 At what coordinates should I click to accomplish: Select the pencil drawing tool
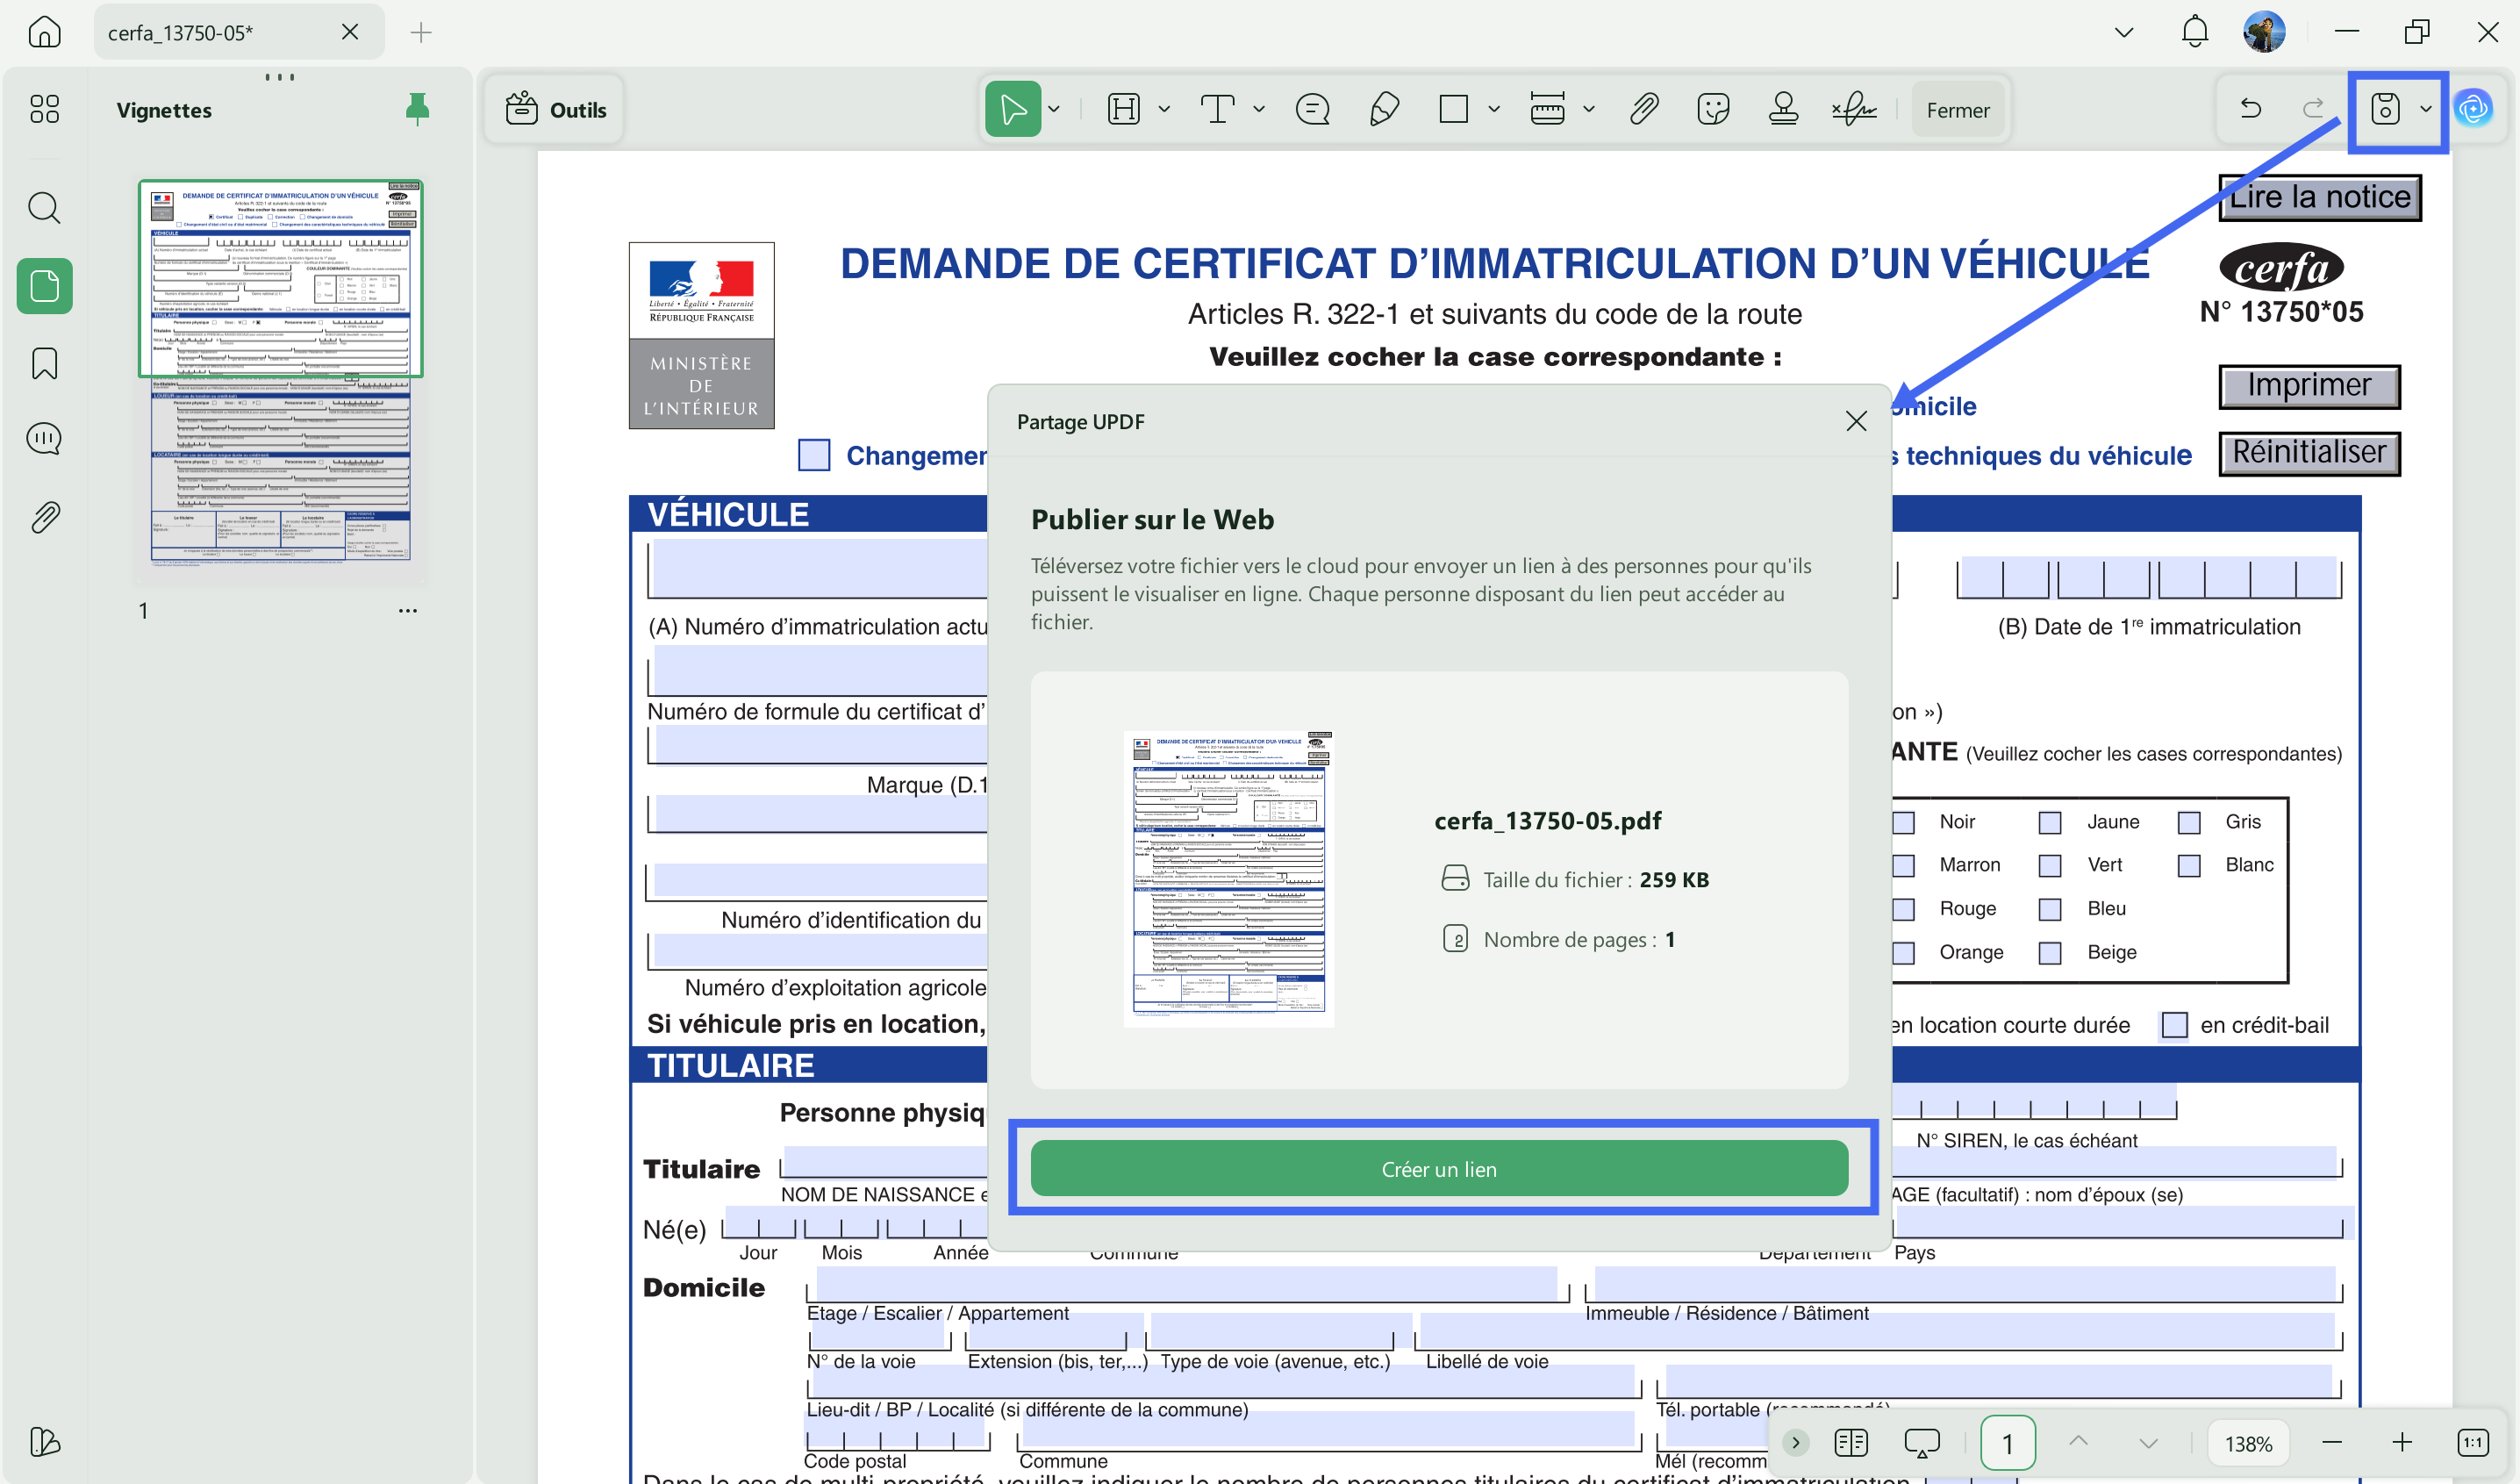pos(1384,109)
